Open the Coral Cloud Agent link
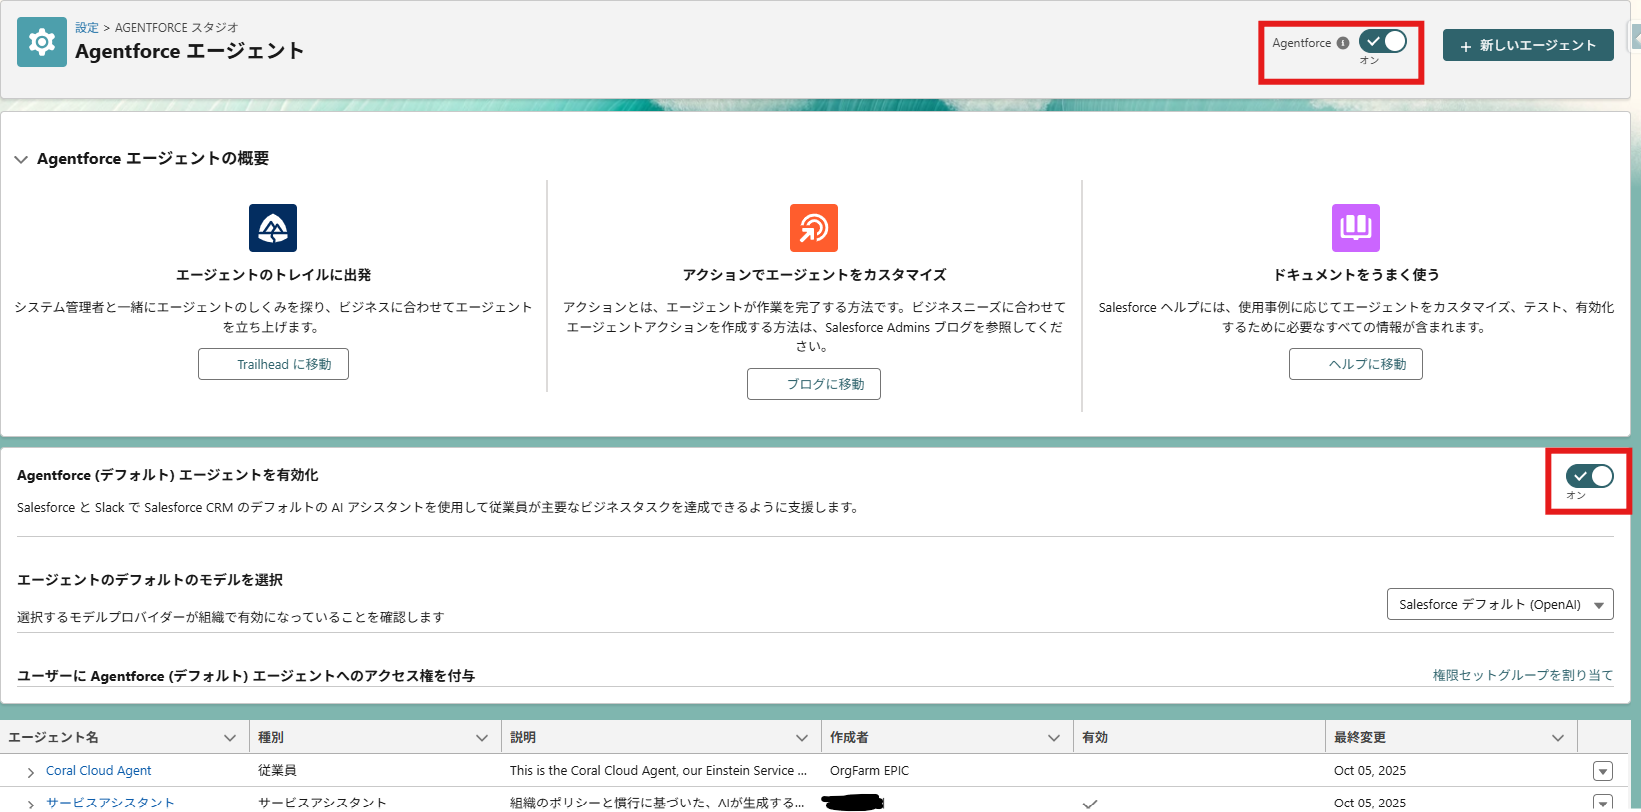1641x812 pixels. [x=99, y=771]
